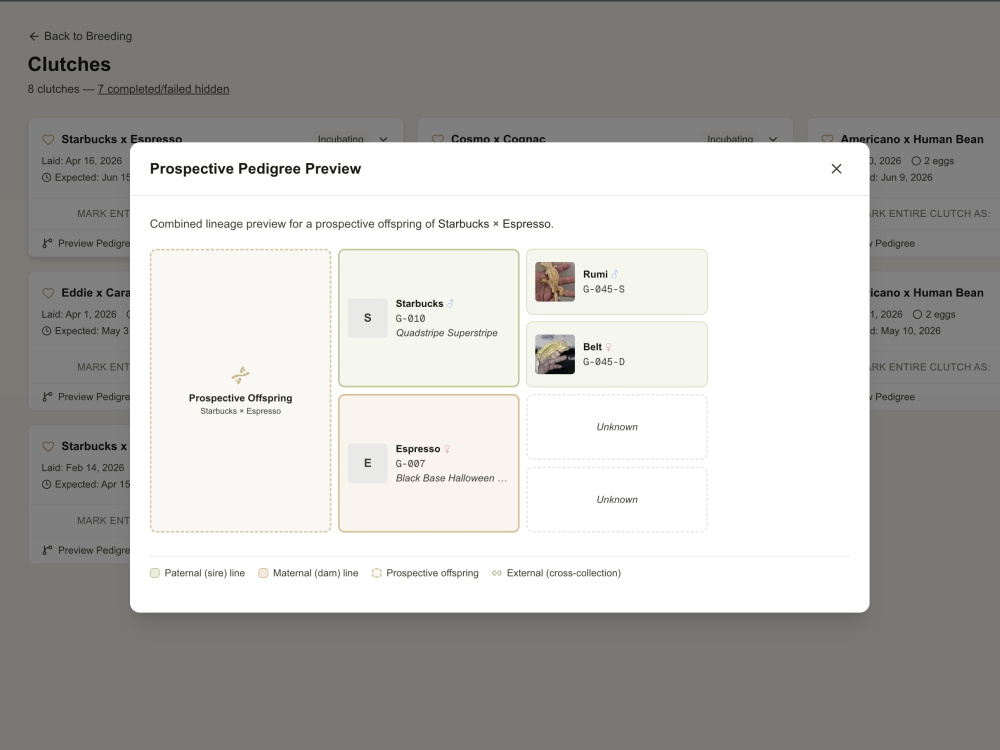Image resolution: width=1000 pixels, height=750 pixels.
Task: Open the Americano x Human Bean top clutch title
Action: point(912,139)
